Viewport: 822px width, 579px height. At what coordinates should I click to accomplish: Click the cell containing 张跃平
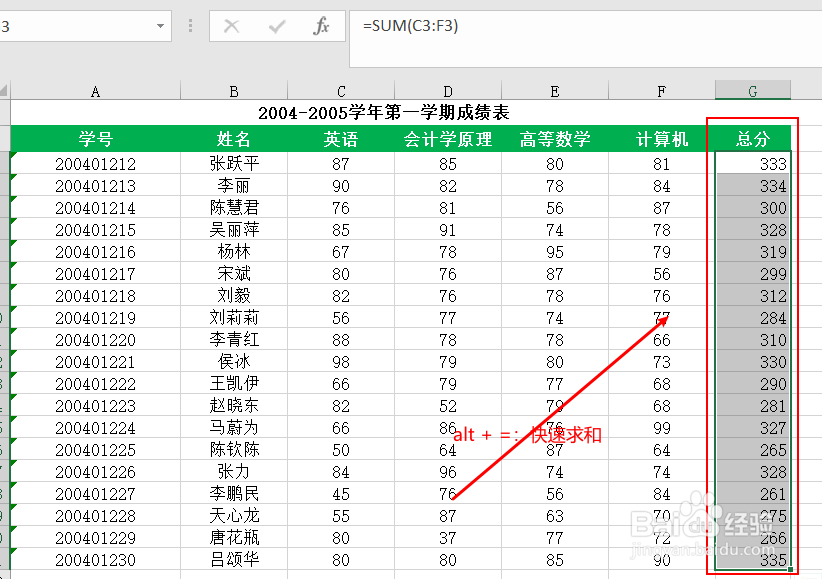pos(233,163)
